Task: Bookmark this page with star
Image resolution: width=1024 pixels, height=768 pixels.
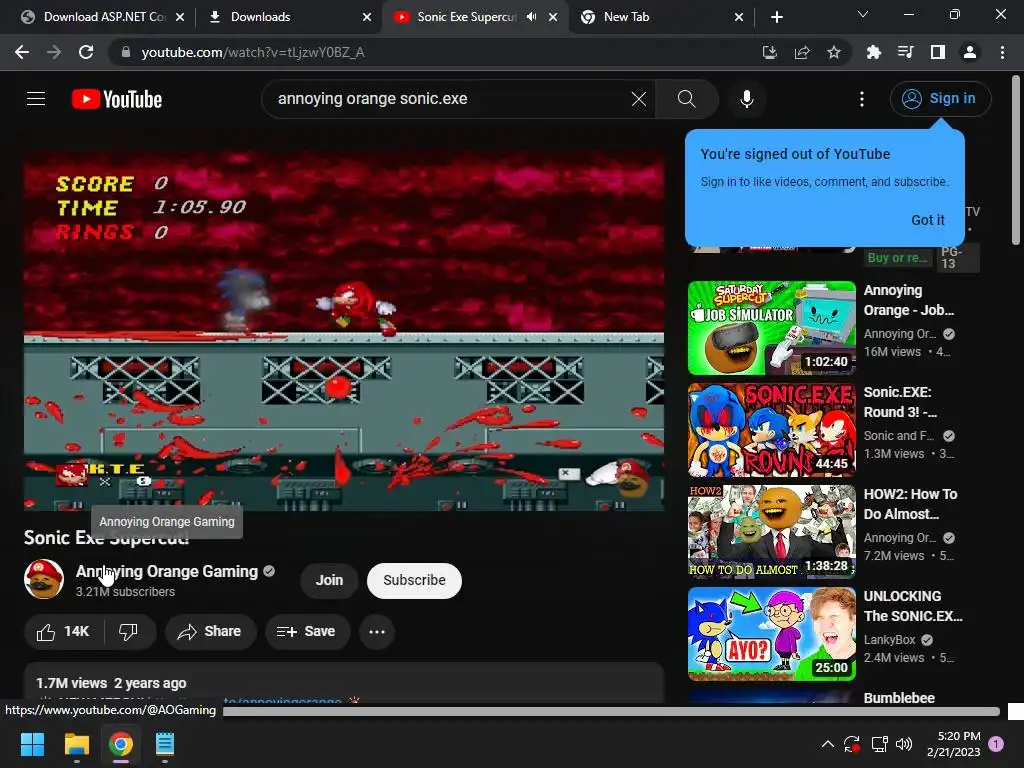Action: click(x=834, y=52)
